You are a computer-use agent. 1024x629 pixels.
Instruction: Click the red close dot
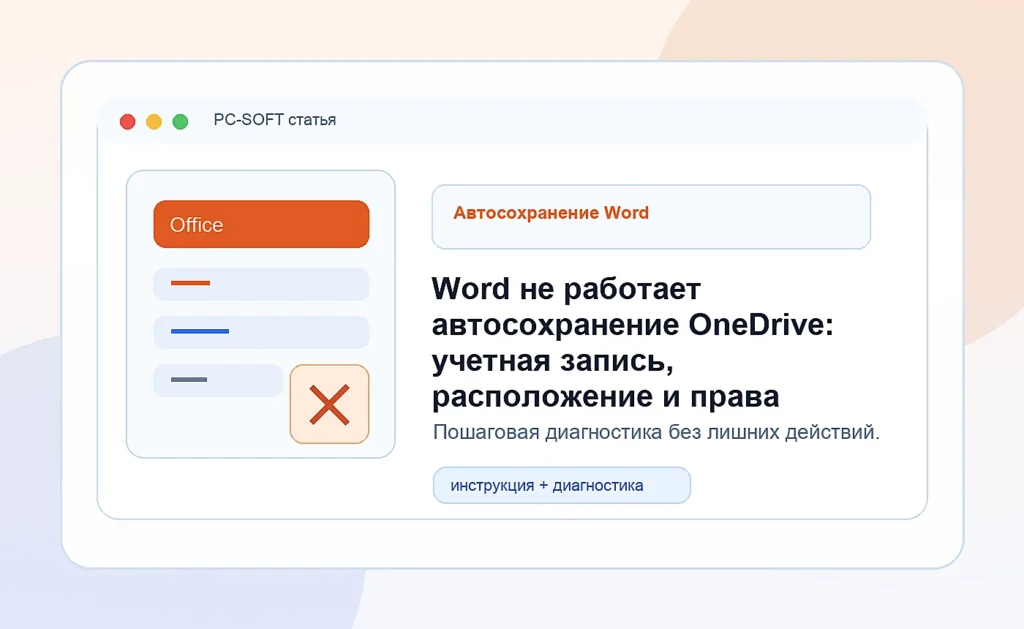[127, 121]
